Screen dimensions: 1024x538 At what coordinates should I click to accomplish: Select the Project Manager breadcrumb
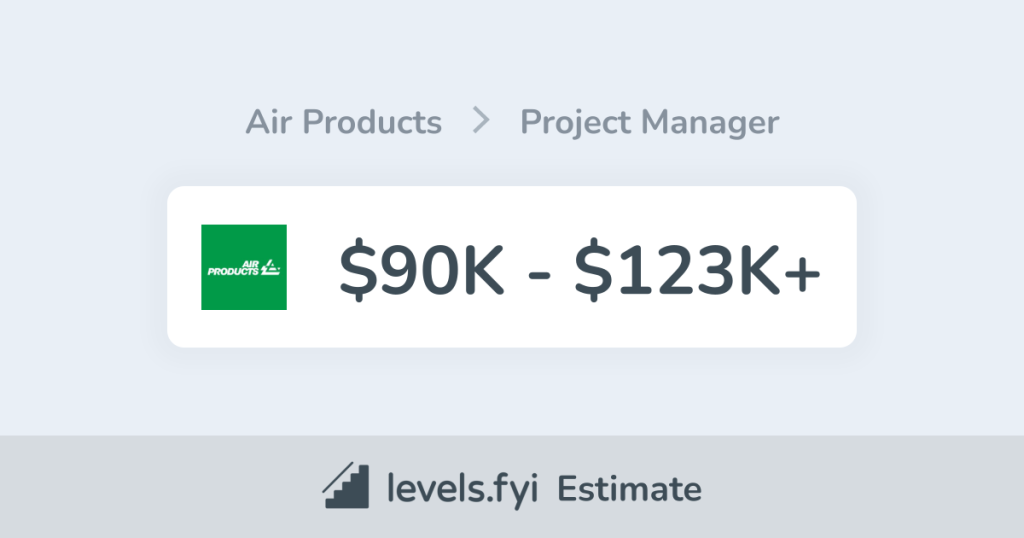649,122
